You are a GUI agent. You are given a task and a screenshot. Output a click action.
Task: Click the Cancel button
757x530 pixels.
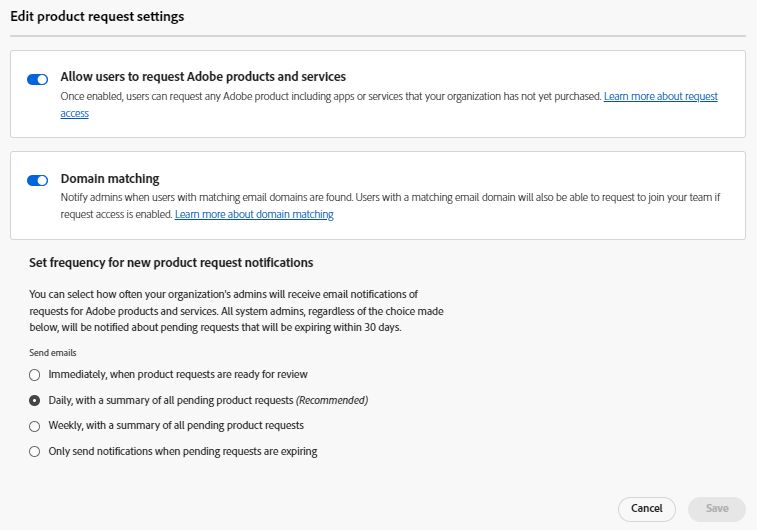[x=646, y=508]
